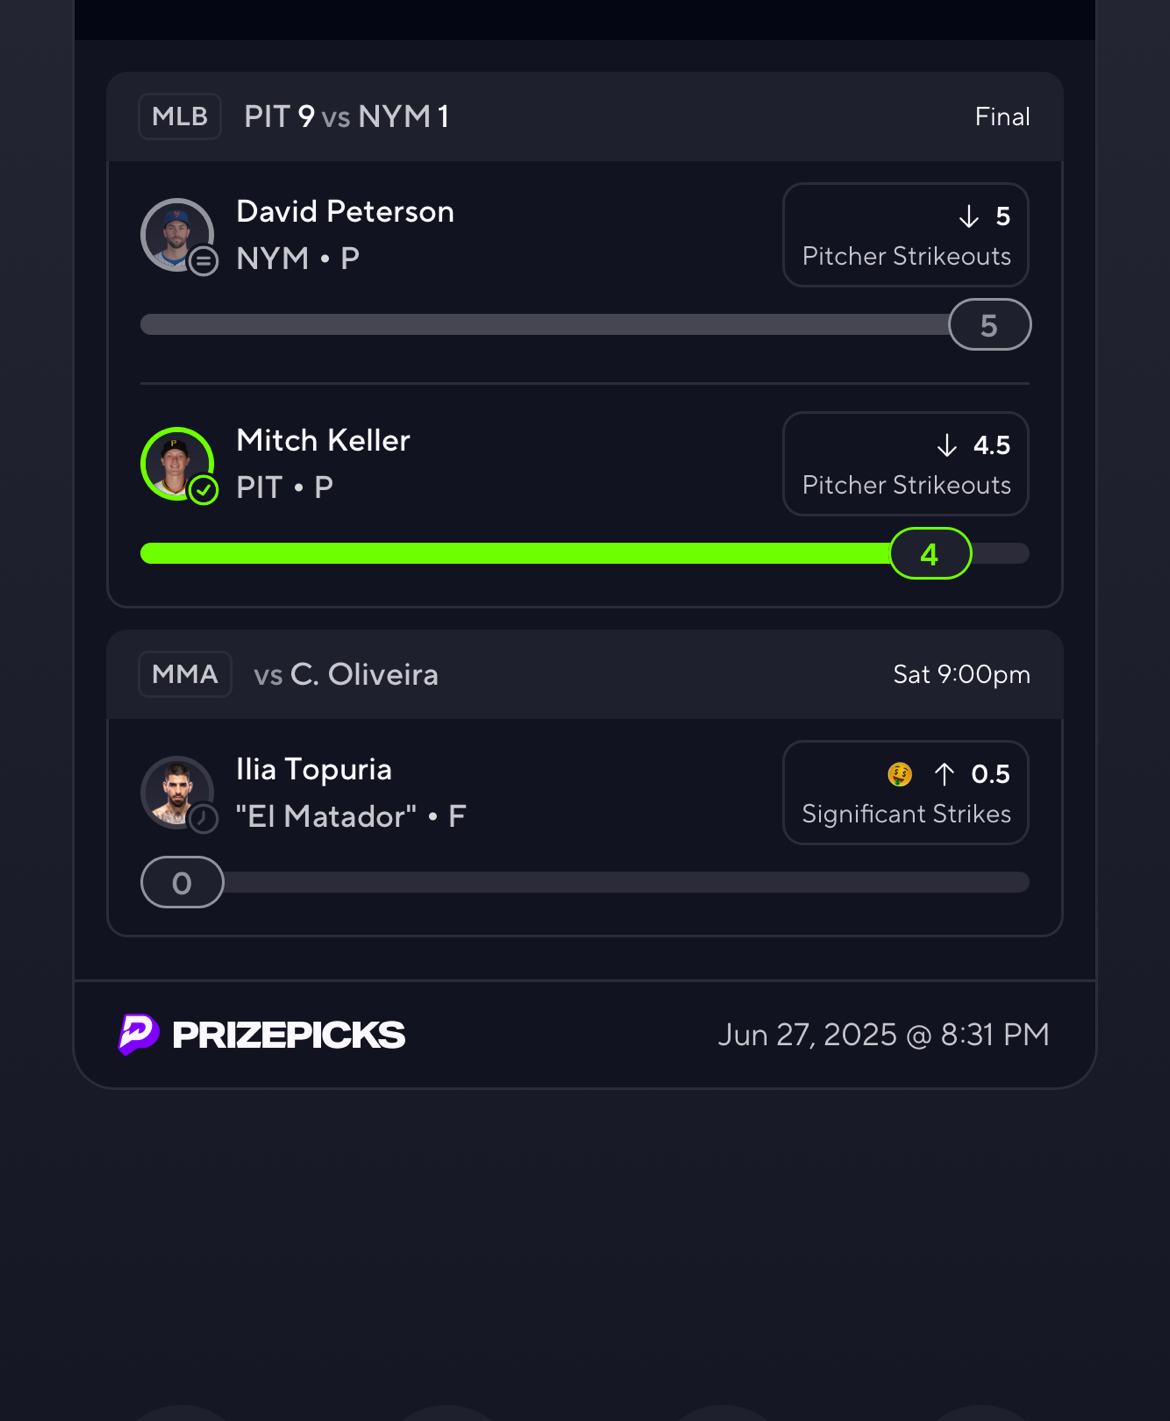The height and width of the screenshot is (1421, 1170).
Task: Open David Peterson's Pitcher Strikeouts box
Action: pyautogui.click(x=906, y=235)
